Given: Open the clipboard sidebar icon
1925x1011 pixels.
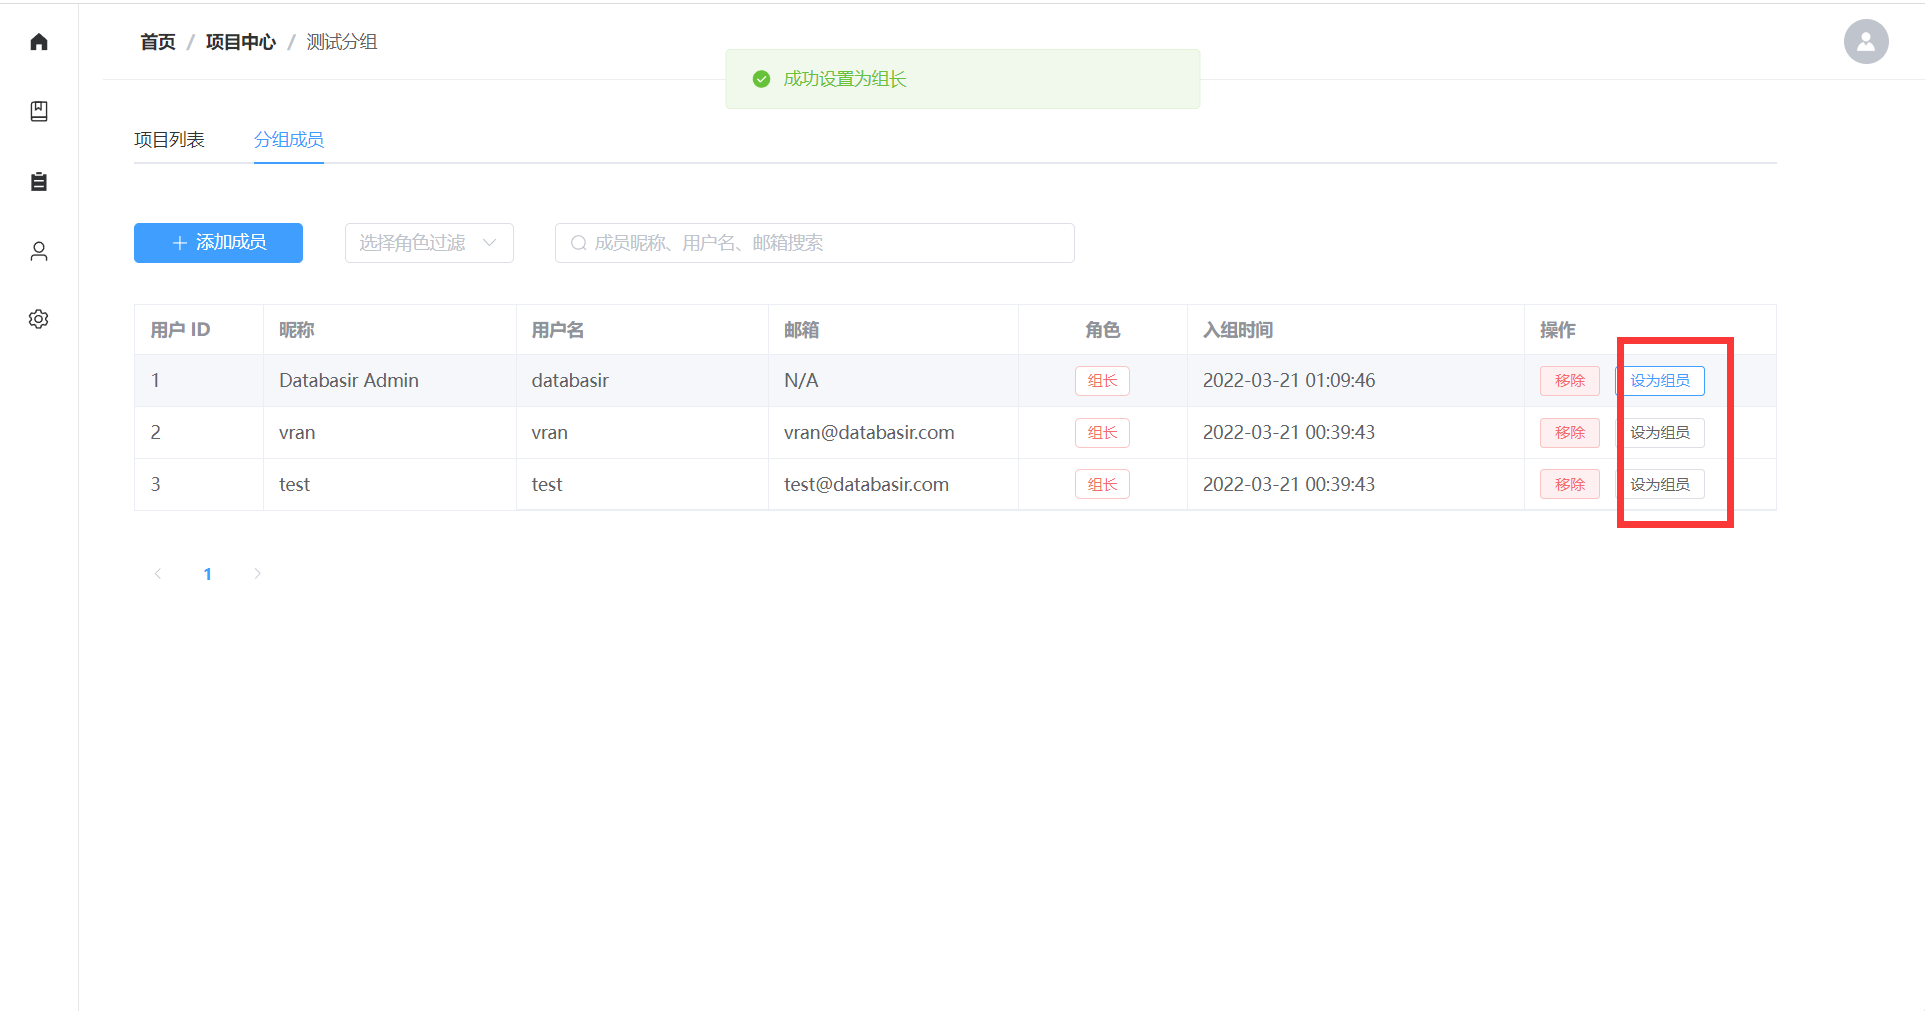Looking at the screenshot, I should click(x=39, y=181).
